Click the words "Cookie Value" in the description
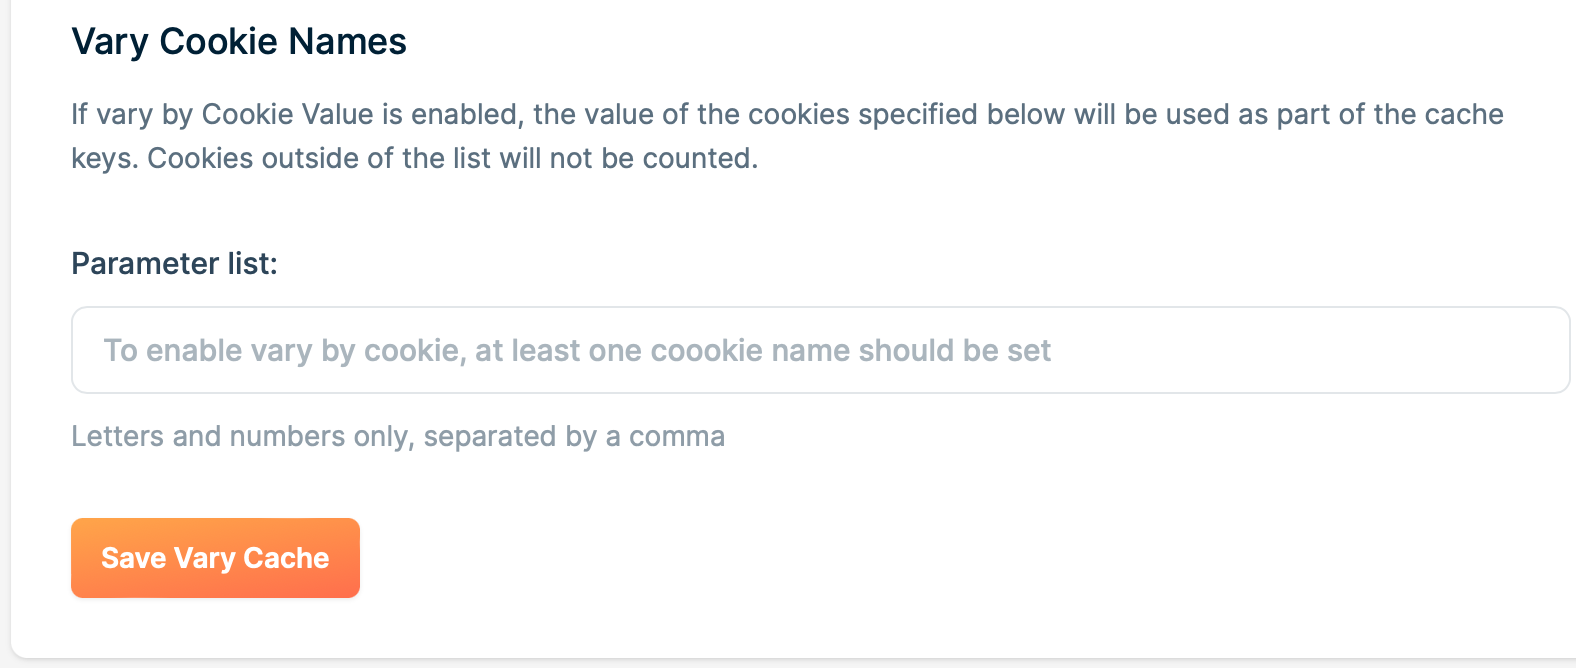Image resolution: width=1576 pixels, height=668 pixels. pos(287,114)
